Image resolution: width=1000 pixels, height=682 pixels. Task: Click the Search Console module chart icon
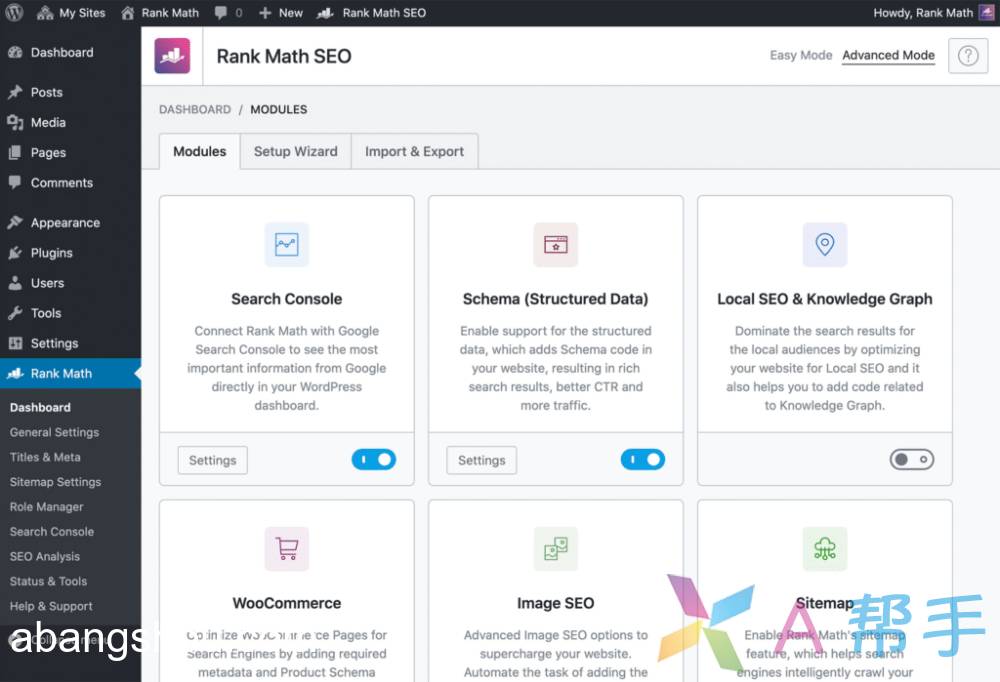point(286,245)
